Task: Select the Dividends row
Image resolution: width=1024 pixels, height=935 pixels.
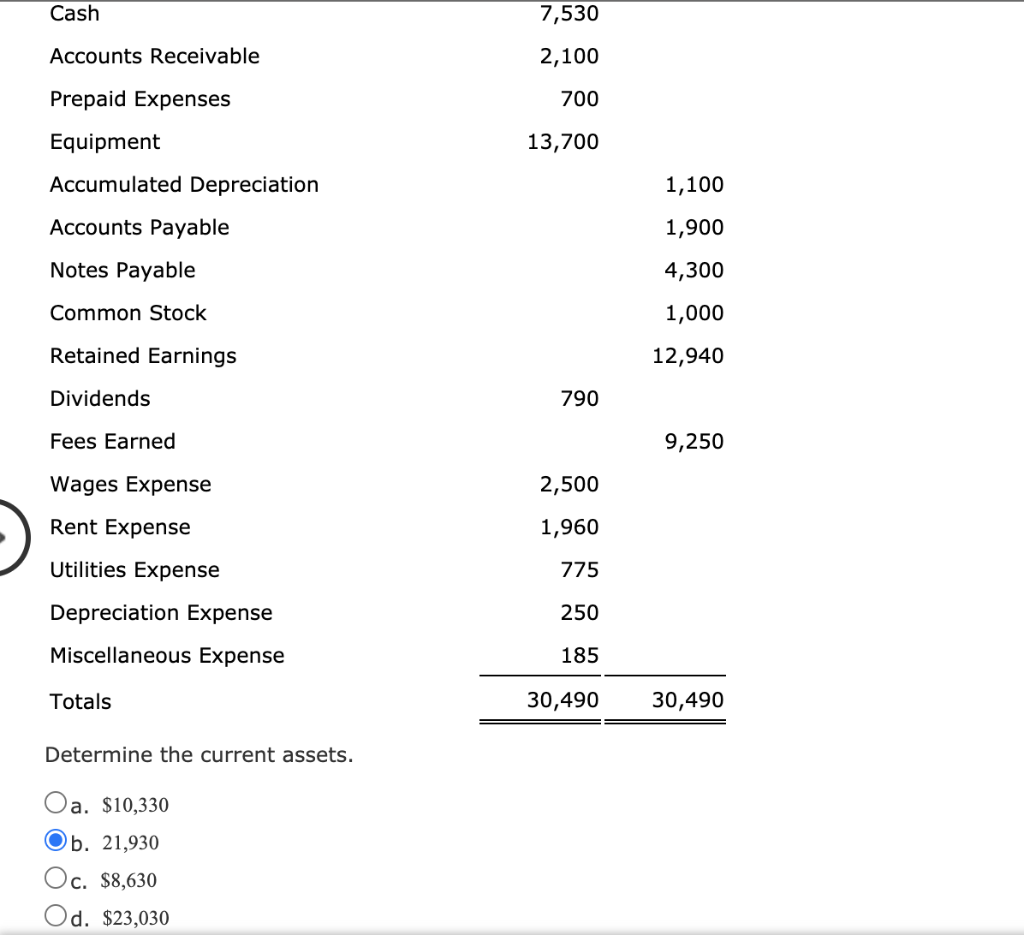Action: tap(99, 398)
